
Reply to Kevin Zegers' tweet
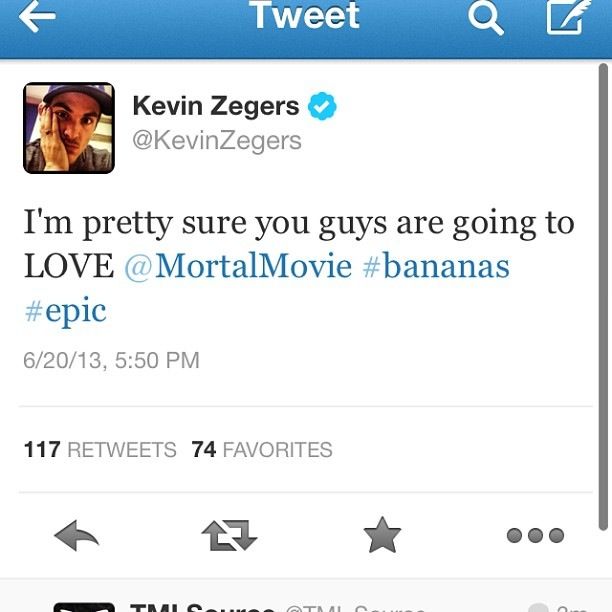(x=76, y=535)
